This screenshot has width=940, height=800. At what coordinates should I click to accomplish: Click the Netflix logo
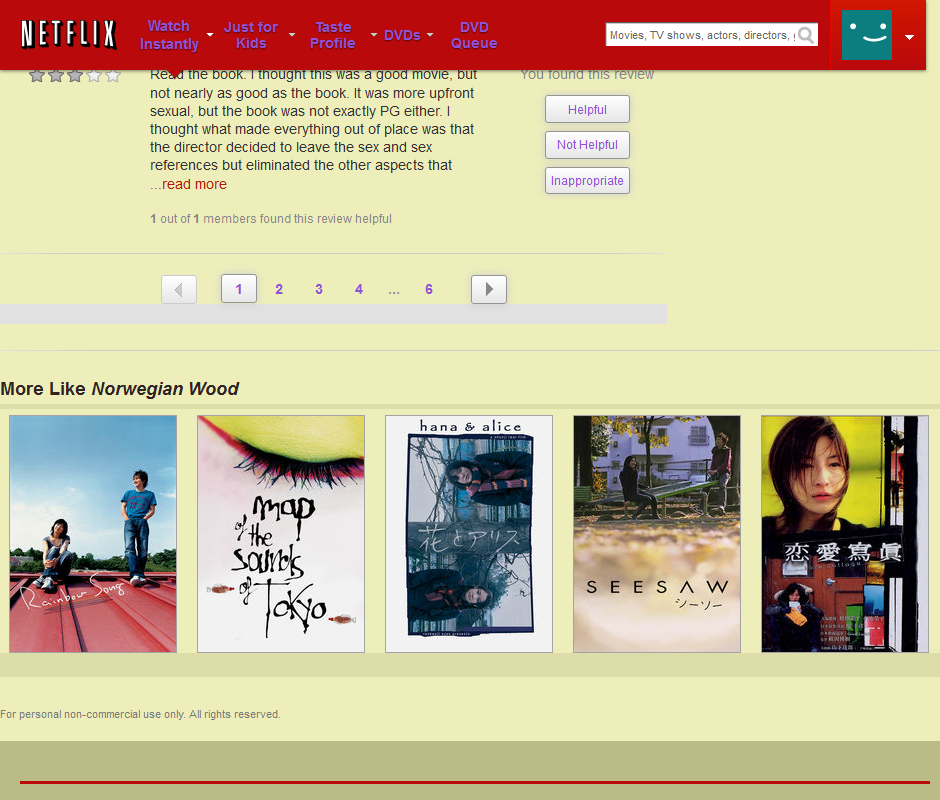click(x=68, y=35)
